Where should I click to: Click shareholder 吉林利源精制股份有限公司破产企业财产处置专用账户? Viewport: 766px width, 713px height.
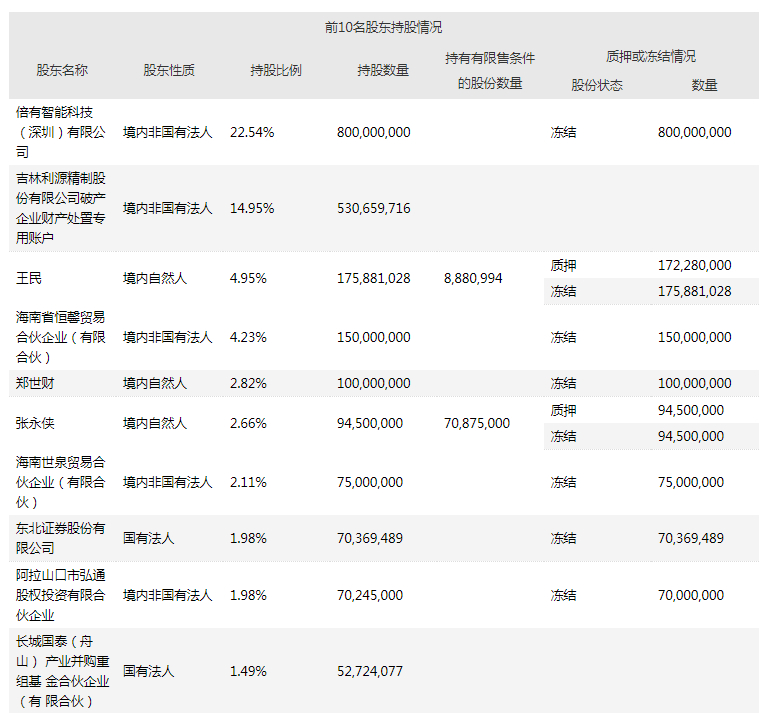click(x=61, y=208)
